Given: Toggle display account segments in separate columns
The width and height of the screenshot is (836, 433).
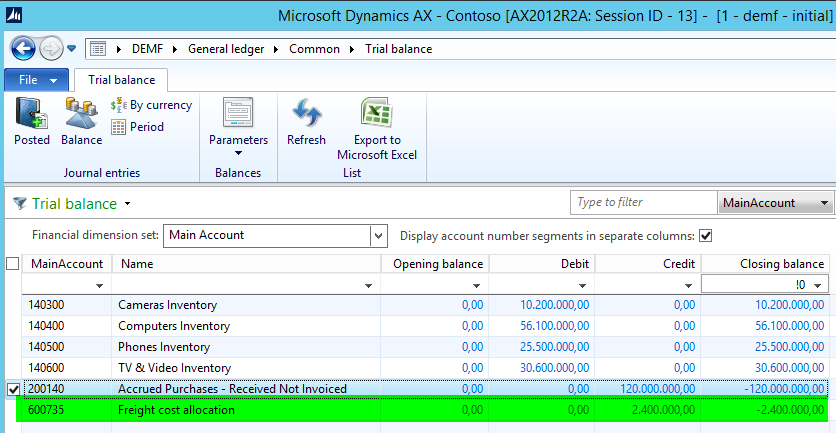Looking at the screenshot, I should click(705, 236).
